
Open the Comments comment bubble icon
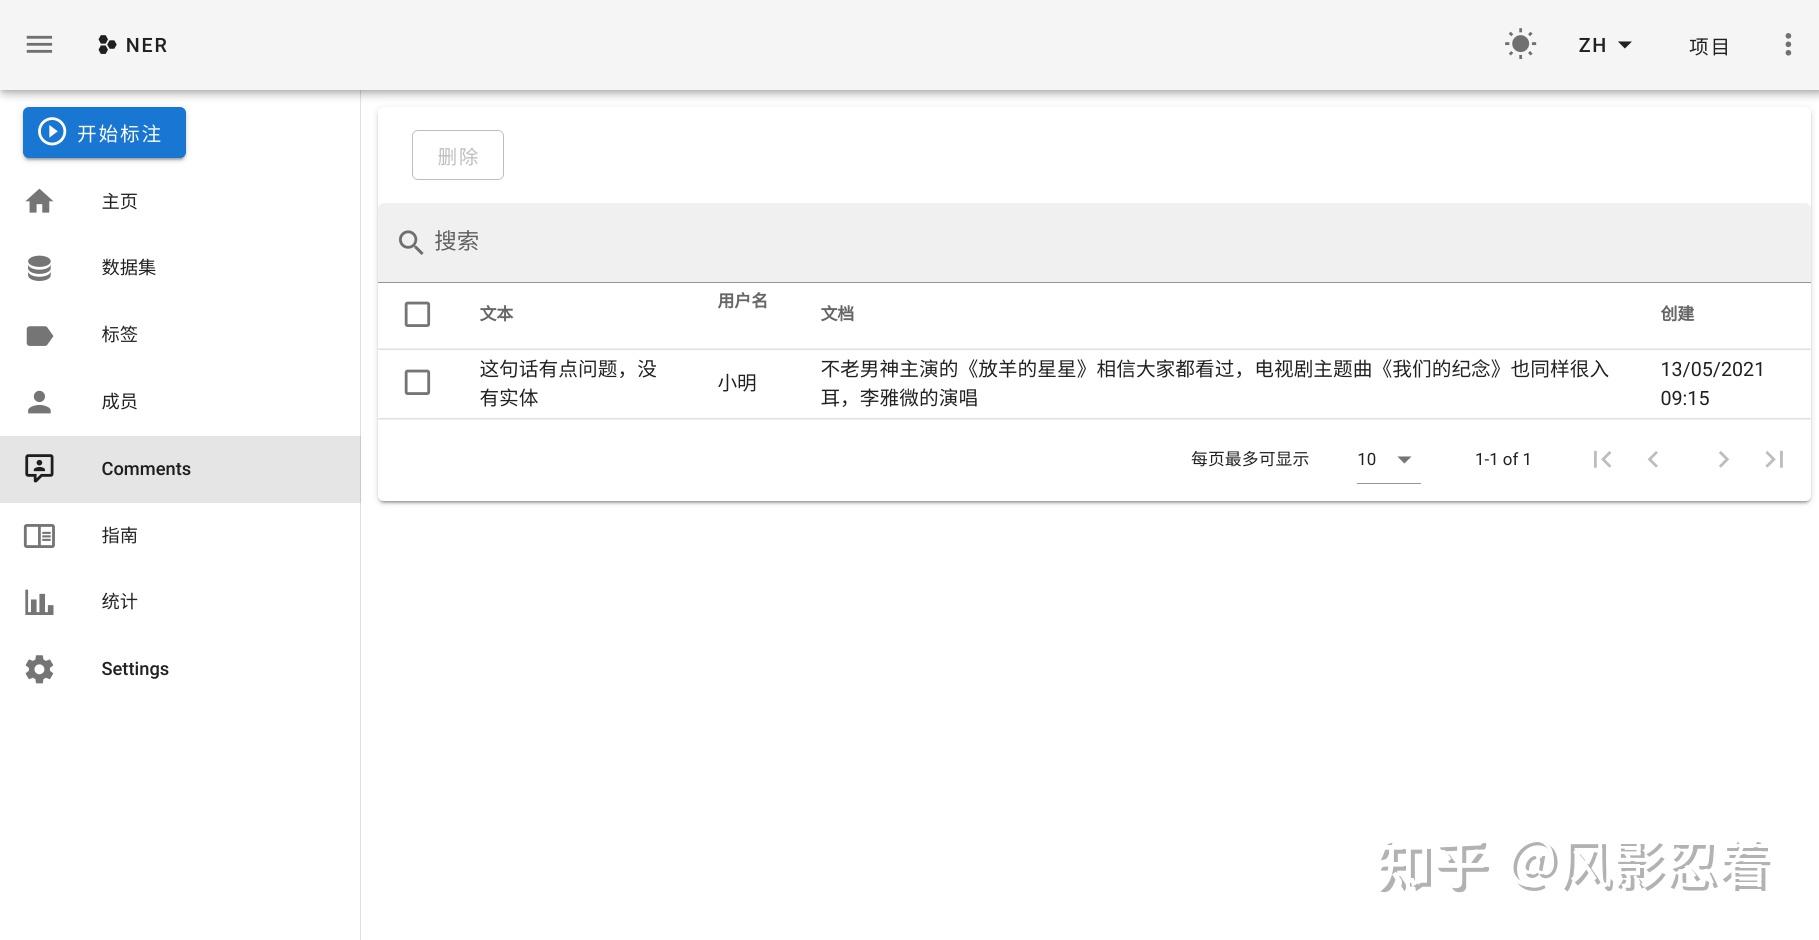39,468
